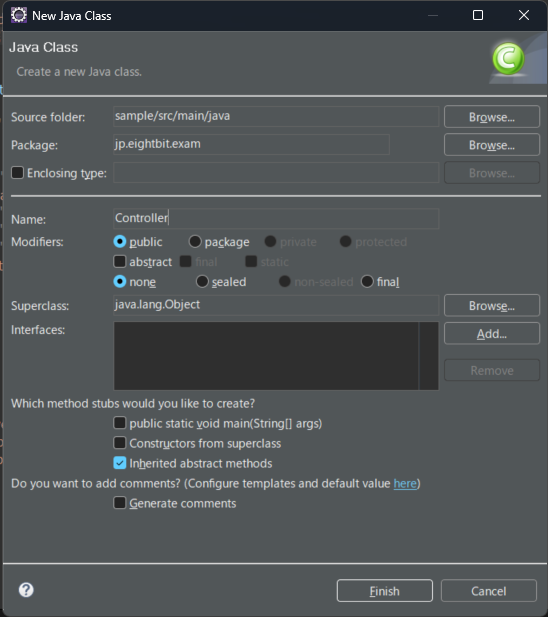Viewport: 548px width, 617px height.
Task: Tick public static void main stub checkbox
Action: [120, 423]
